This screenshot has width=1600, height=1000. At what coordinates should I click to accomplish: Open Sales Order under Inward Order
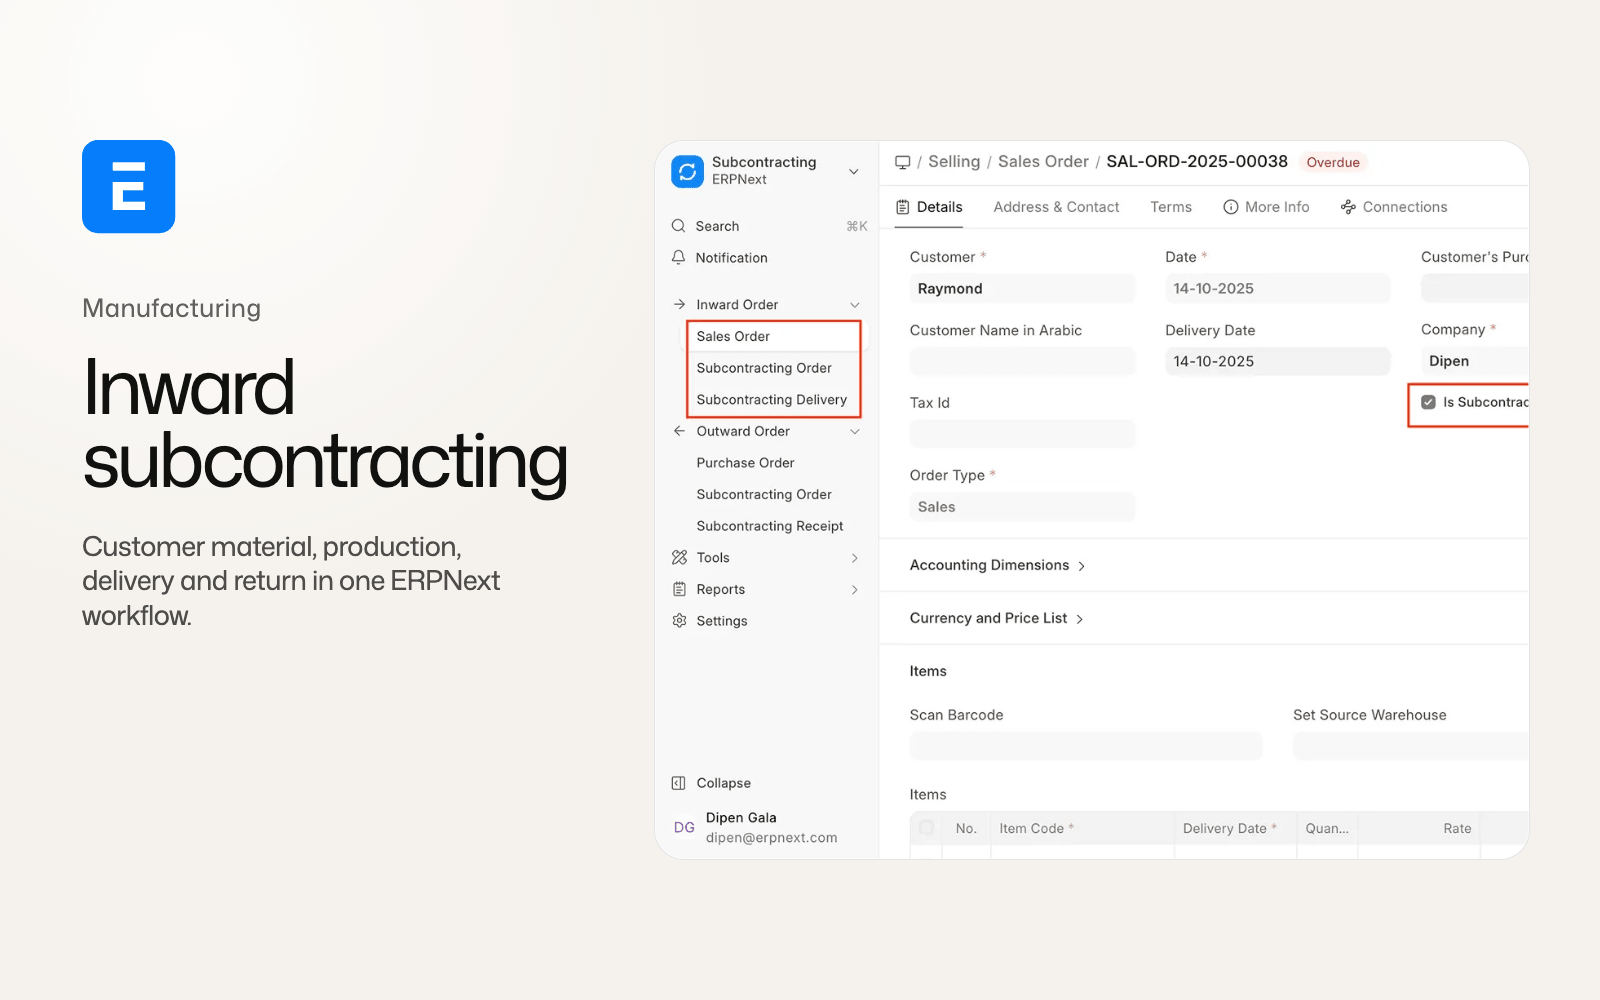[x=773, y=336]
